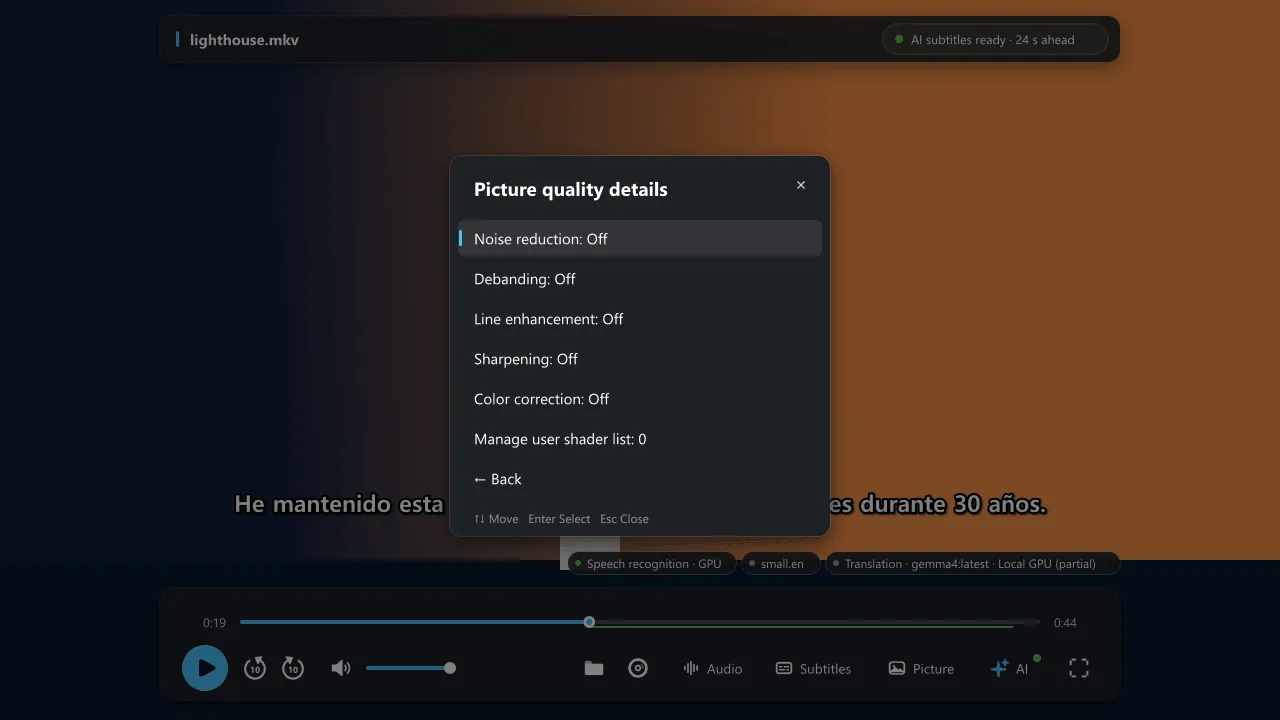
Task: Click Speech recognition GPU status chip
Action: pyautogui.click(x=652, y=564)
